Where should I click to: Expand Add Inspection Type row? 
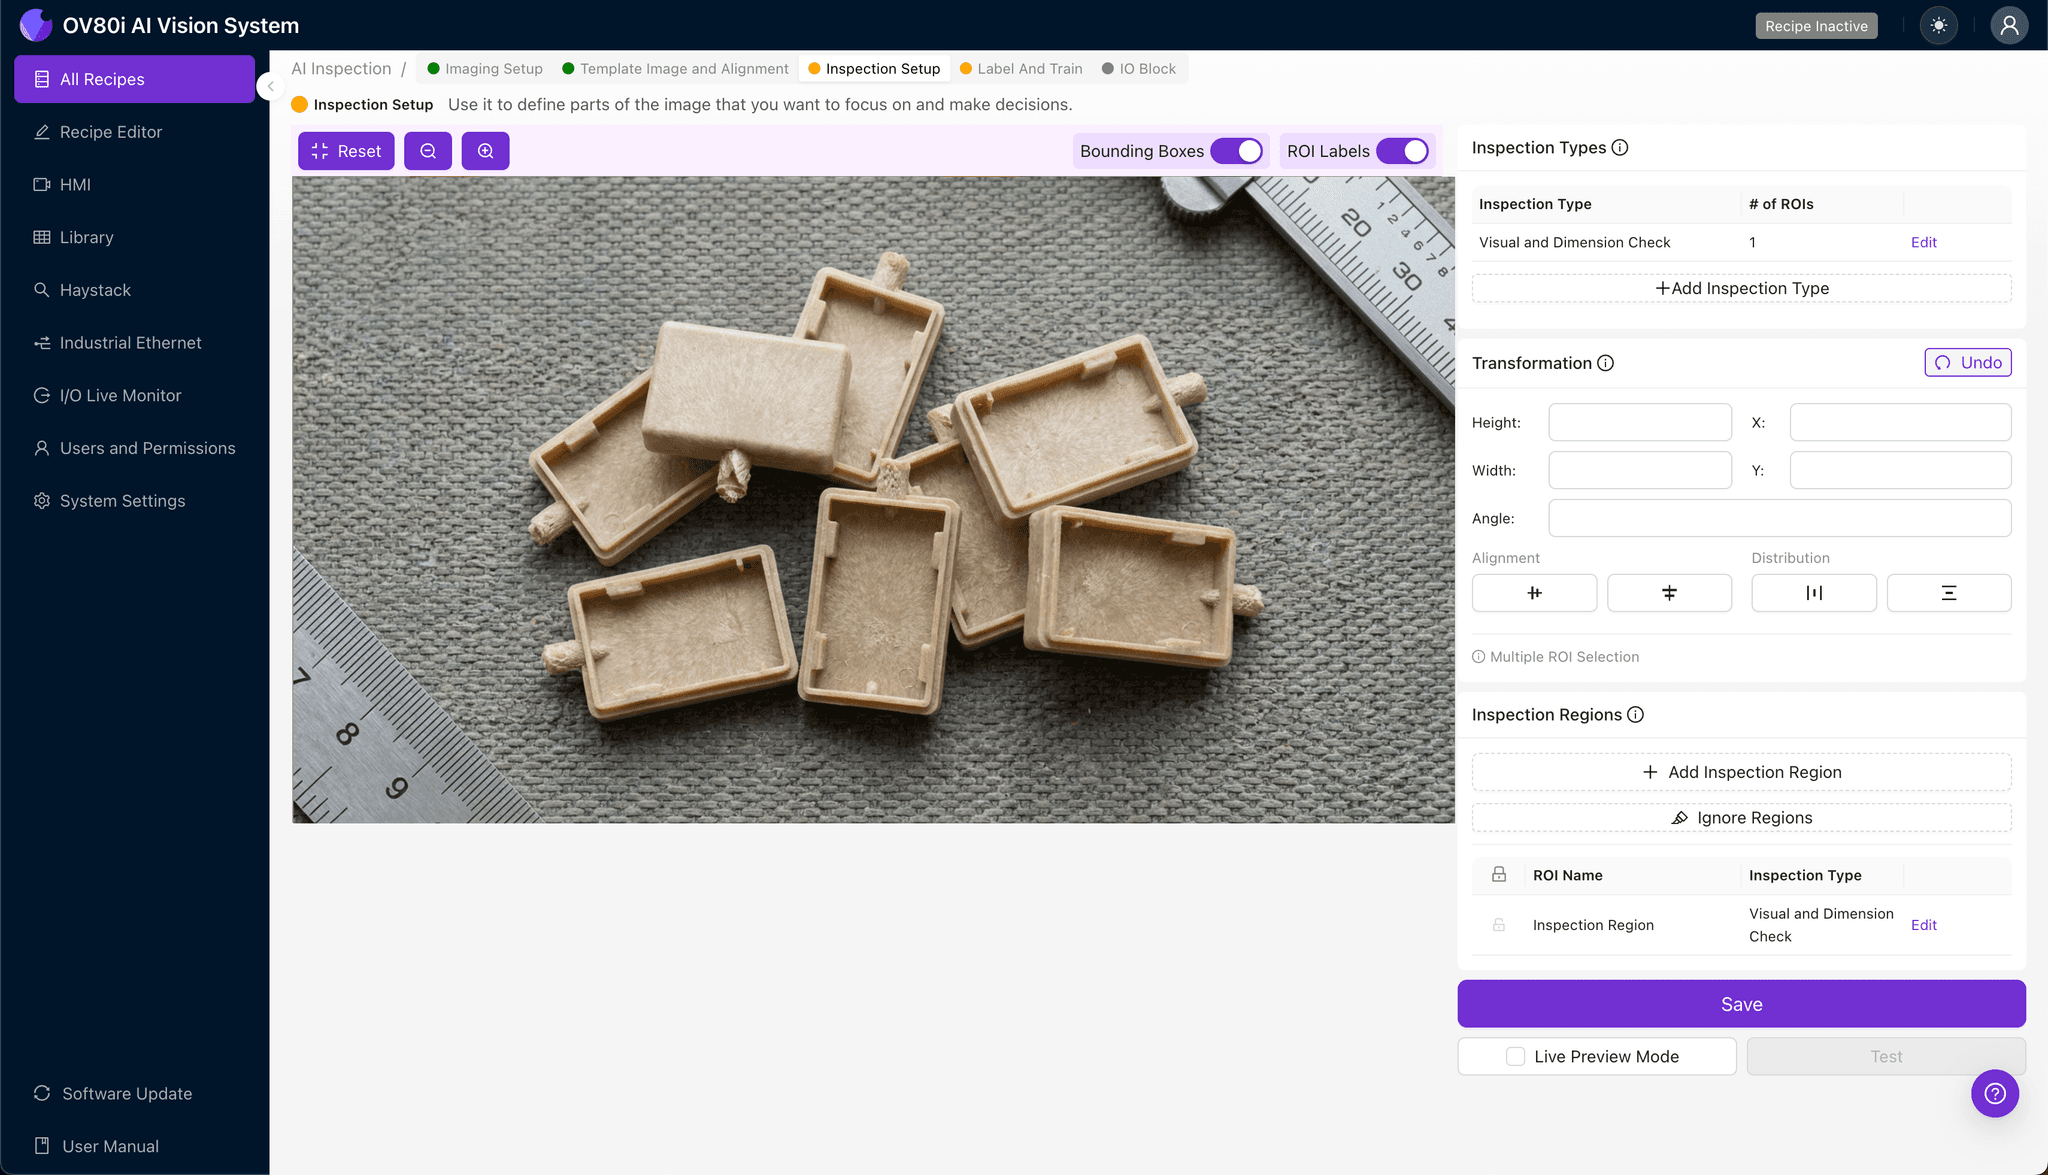coord(1741,288)
